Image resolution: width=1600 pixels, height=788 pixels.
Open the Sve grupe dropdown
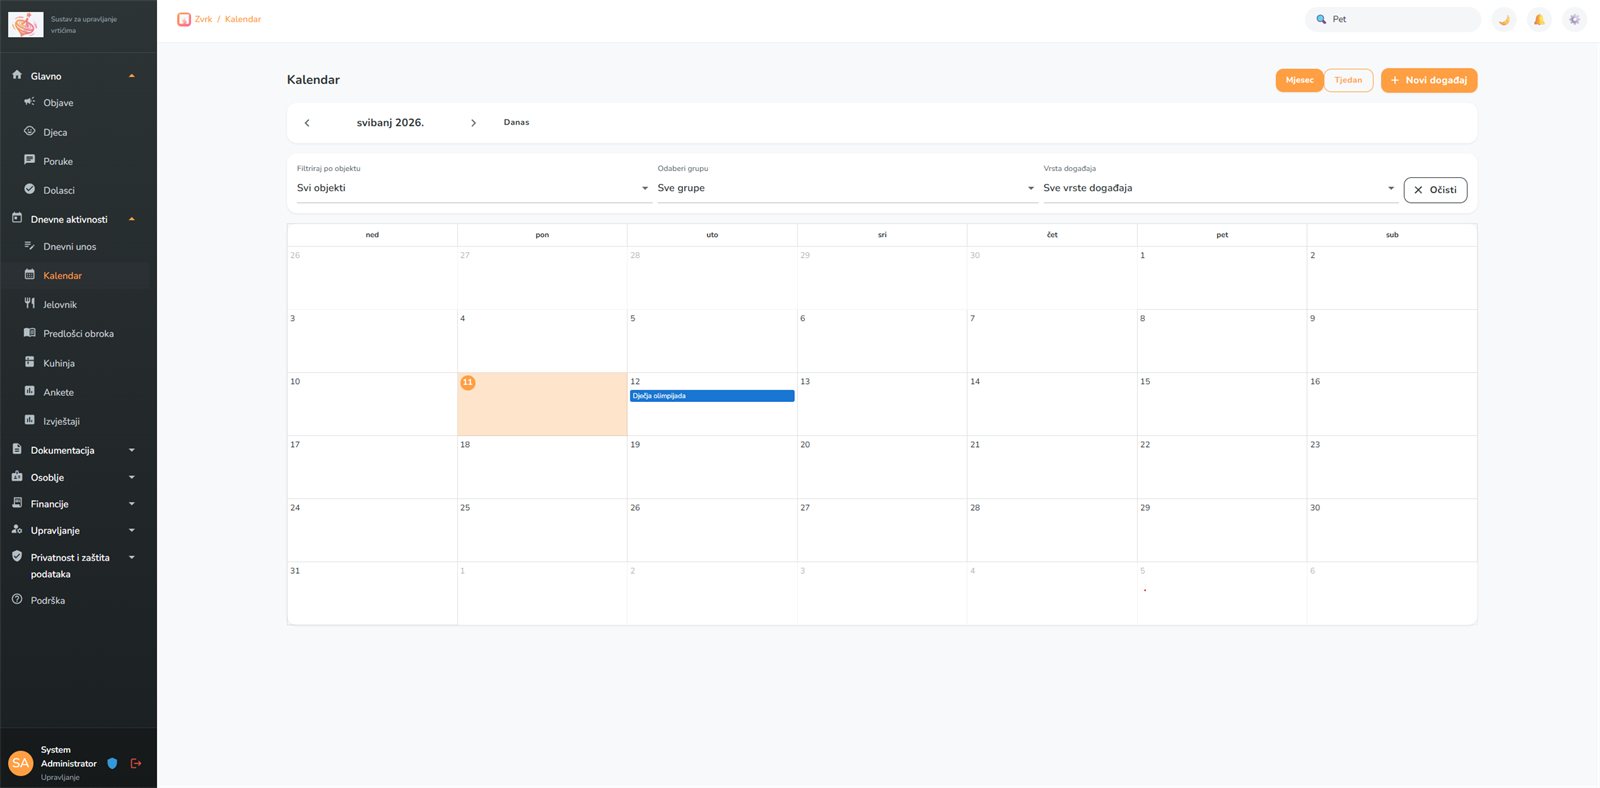pos(846,188)
